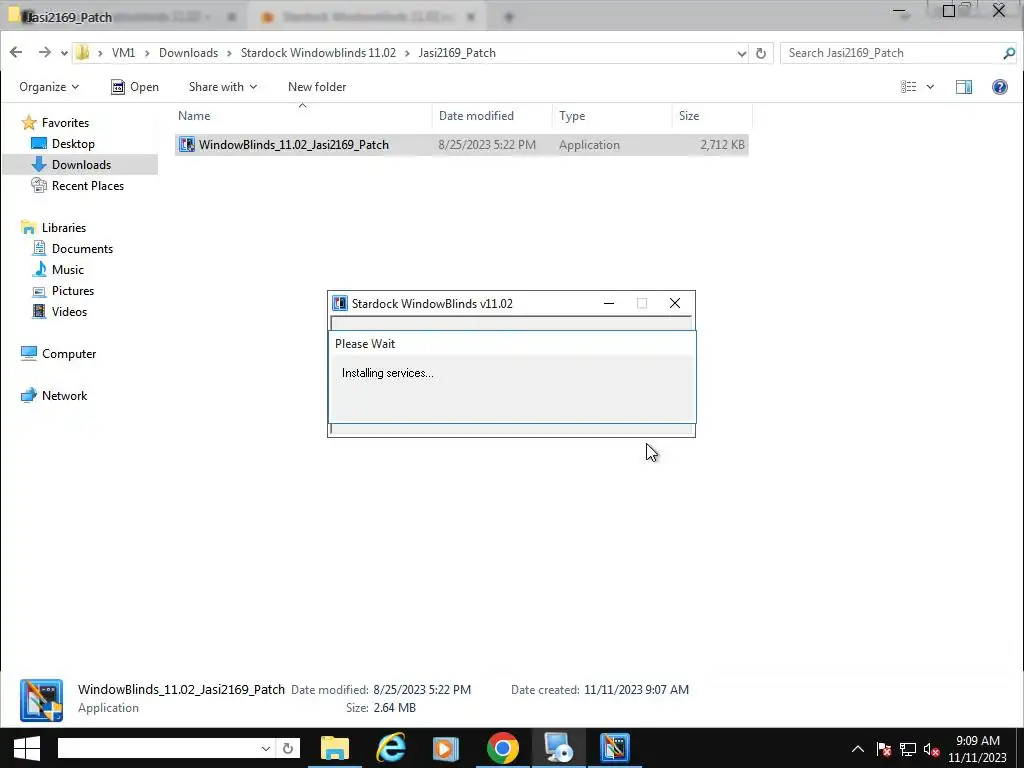Click the taskbar address input field
Viewport: 1024px width, 768px height.
click(x=159, y=748)
